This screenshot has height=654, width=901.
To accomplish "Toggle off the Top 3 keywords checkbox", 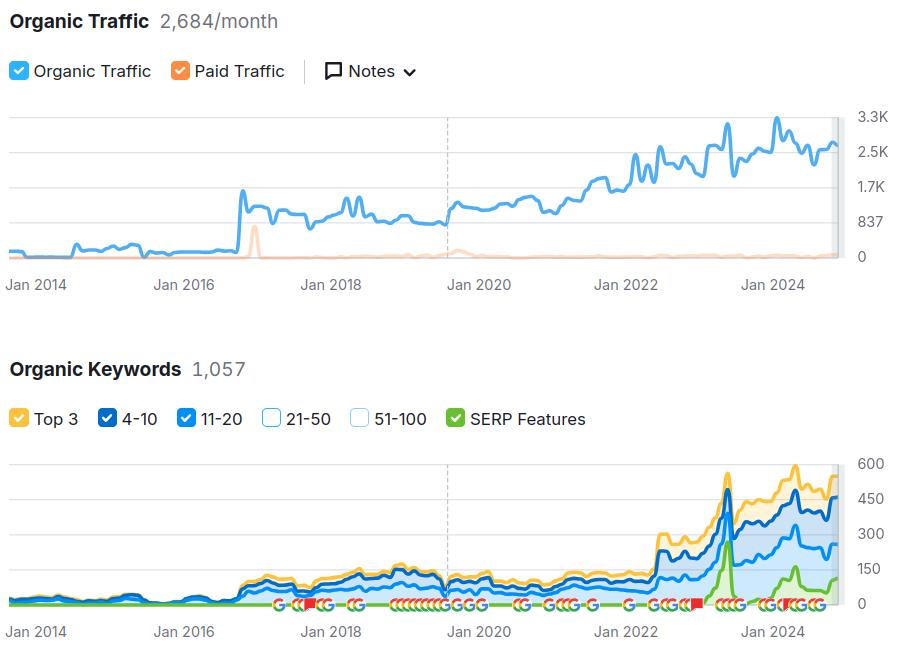I will pos(19,419).
